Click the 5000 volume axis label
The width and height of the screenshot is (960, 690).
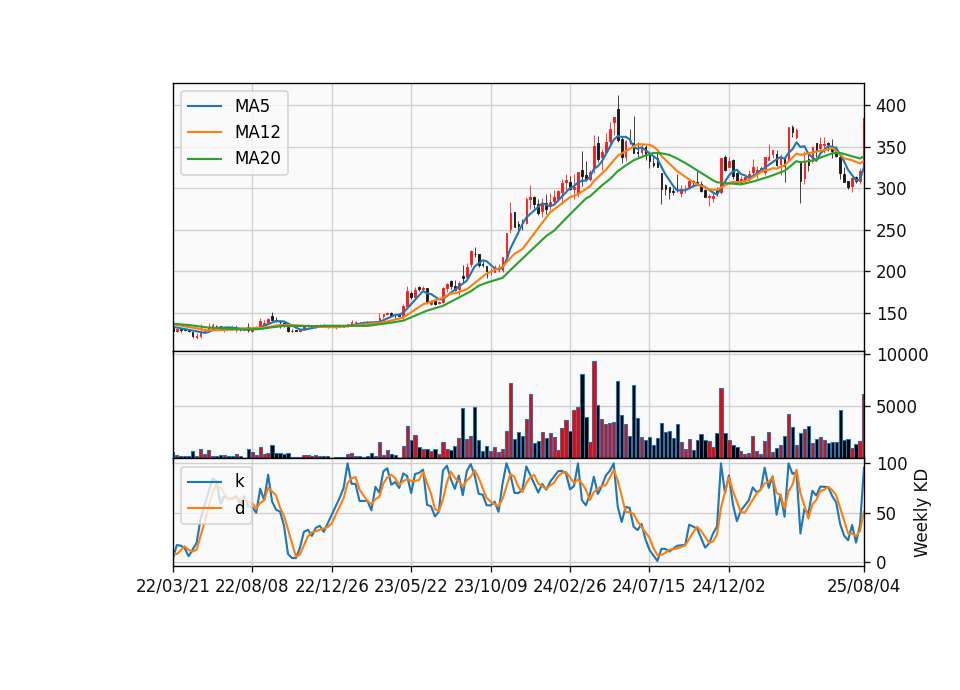click(x=896, y=407)
